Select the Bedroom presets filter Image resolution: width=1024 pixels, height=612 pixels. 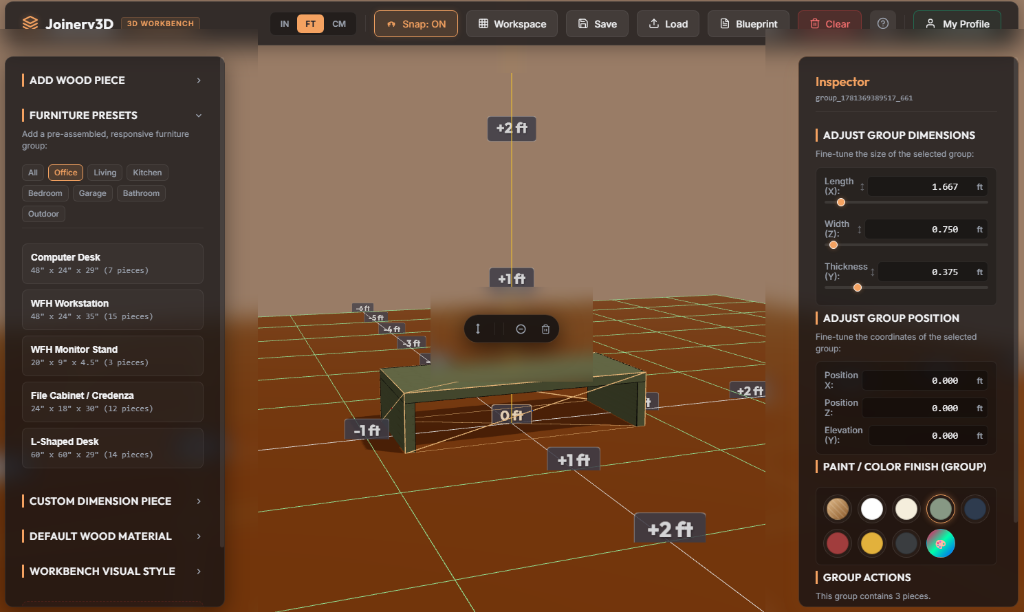click(x=45, y=193)
